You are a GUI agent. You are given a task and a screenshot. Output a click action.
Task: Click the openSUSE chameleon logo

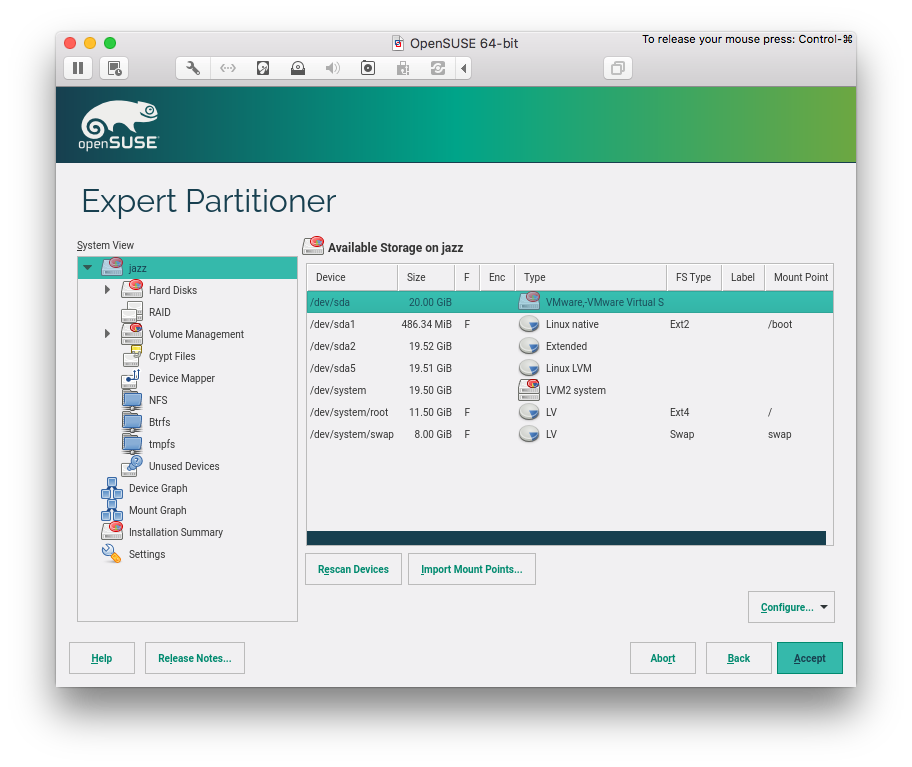coord(119,125)
